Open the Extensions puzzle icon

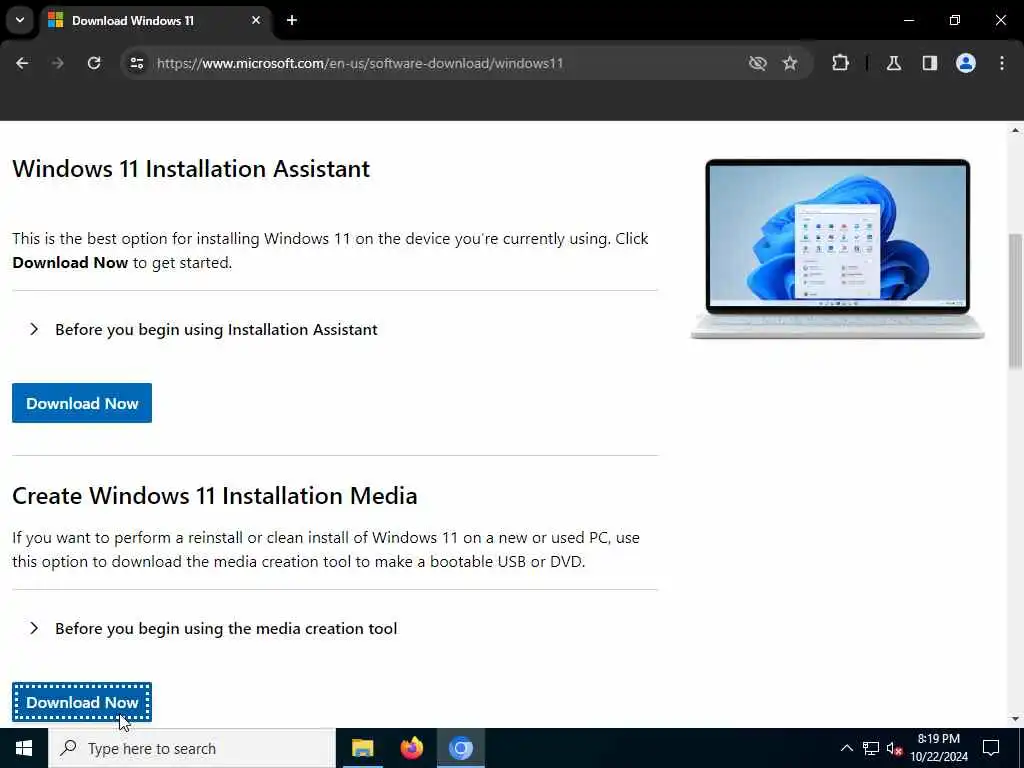click(x=840, y=63)
